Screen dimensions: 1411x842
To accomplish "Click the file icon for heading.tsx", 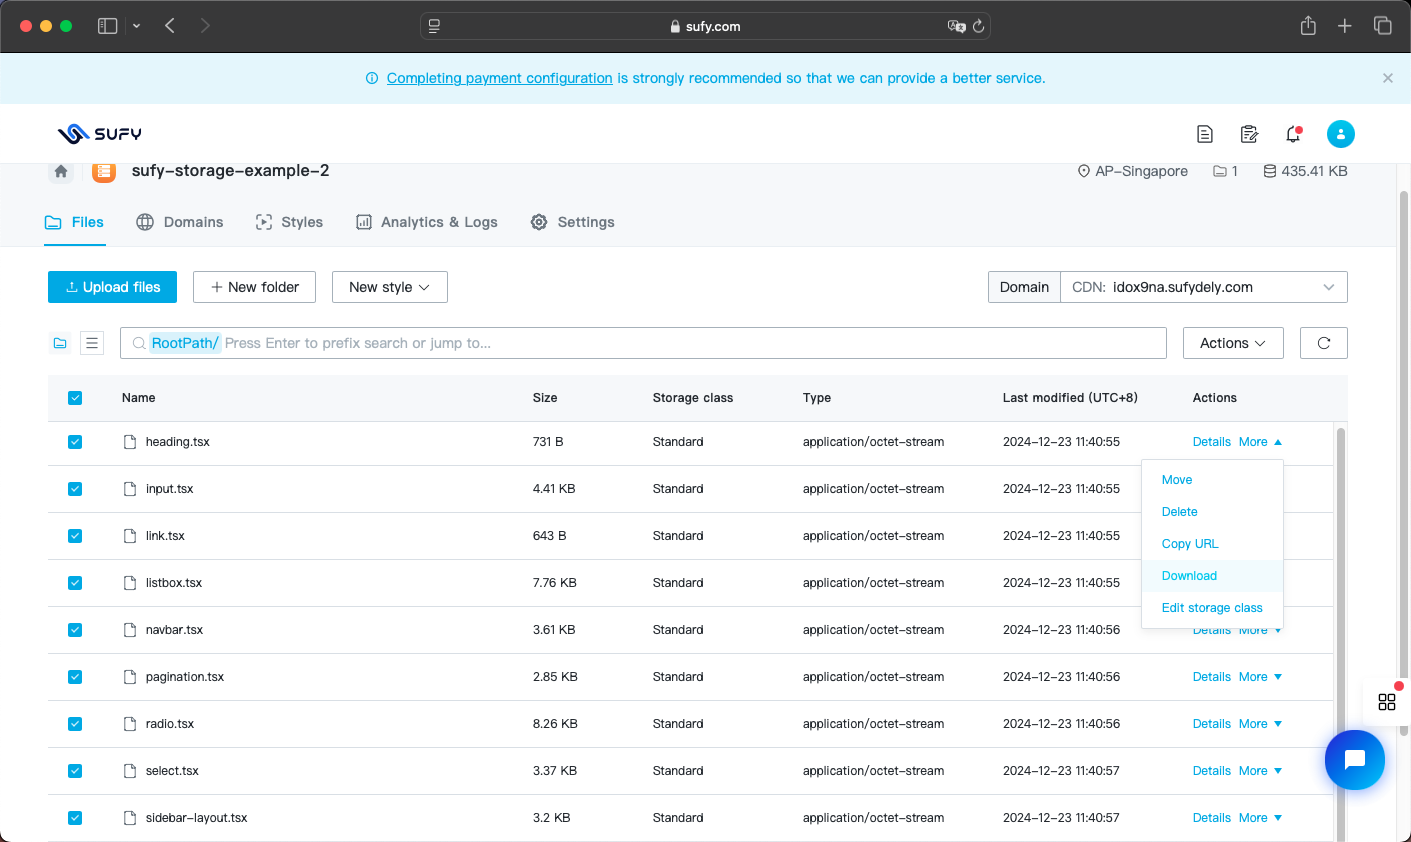I will click(x=129, y=442).
